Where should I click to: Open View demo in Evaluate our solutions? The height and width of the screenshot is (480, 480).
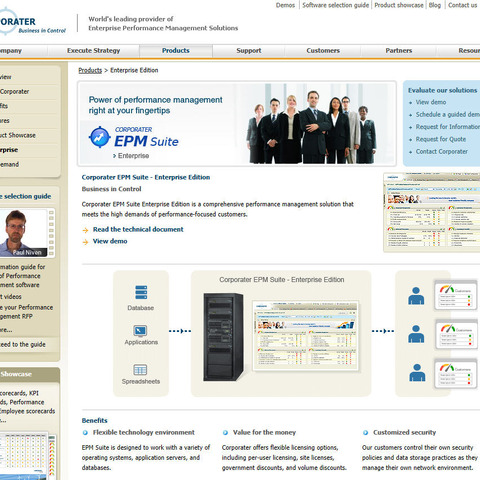point(431,102)
